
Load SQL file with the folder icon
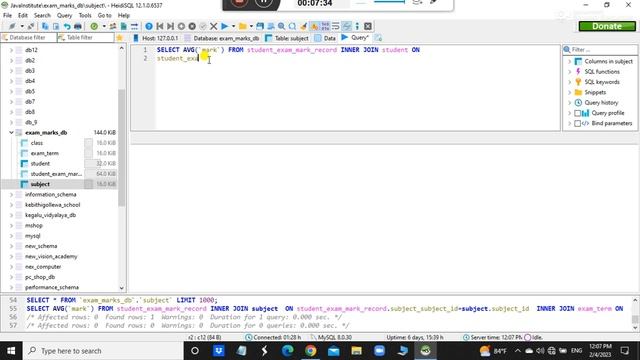243,26
